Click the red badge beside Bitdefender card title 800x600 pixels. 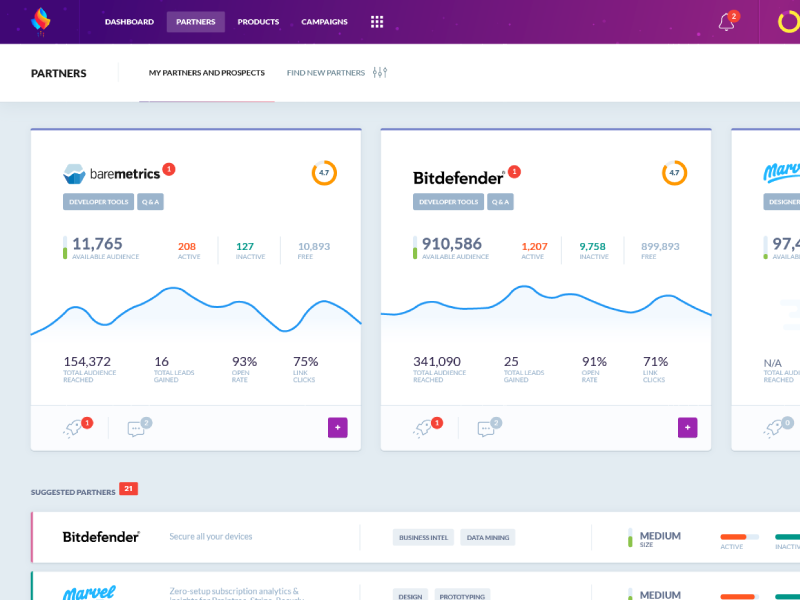[x=514, y=172]
